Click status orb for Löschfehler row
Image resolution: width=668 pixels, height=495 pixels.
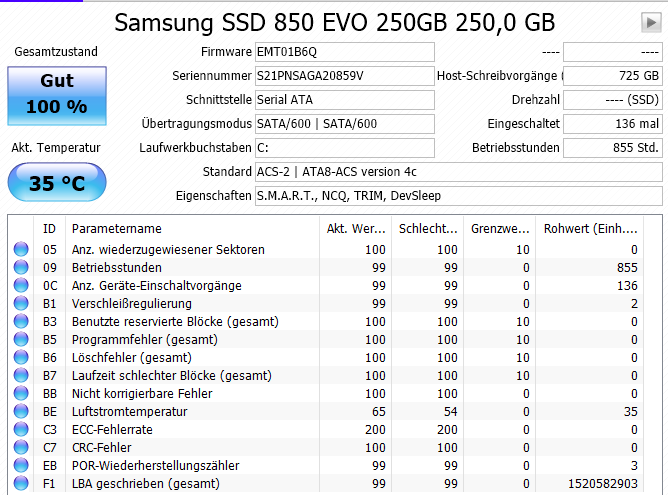(21, 357)
